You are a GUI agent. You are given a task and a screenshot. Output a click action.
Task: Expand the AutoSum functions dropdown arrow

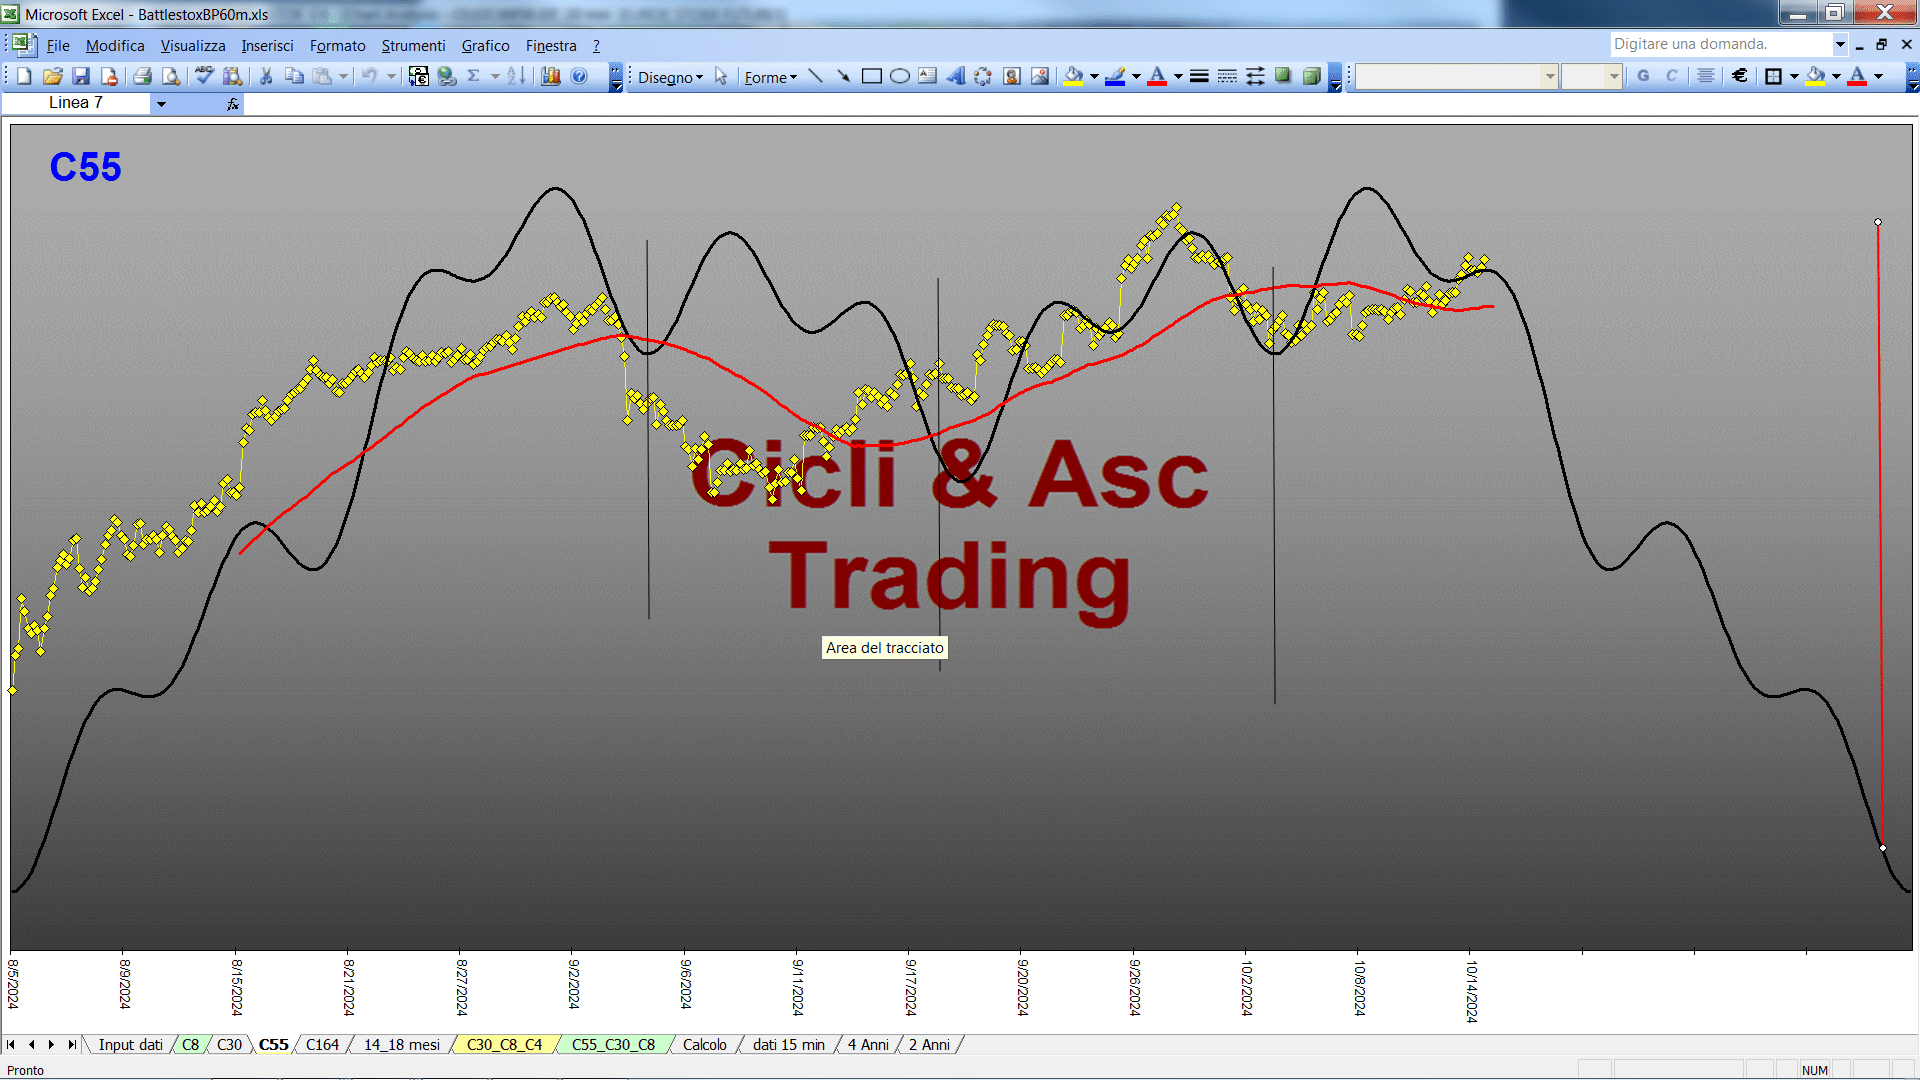[495, 76]
